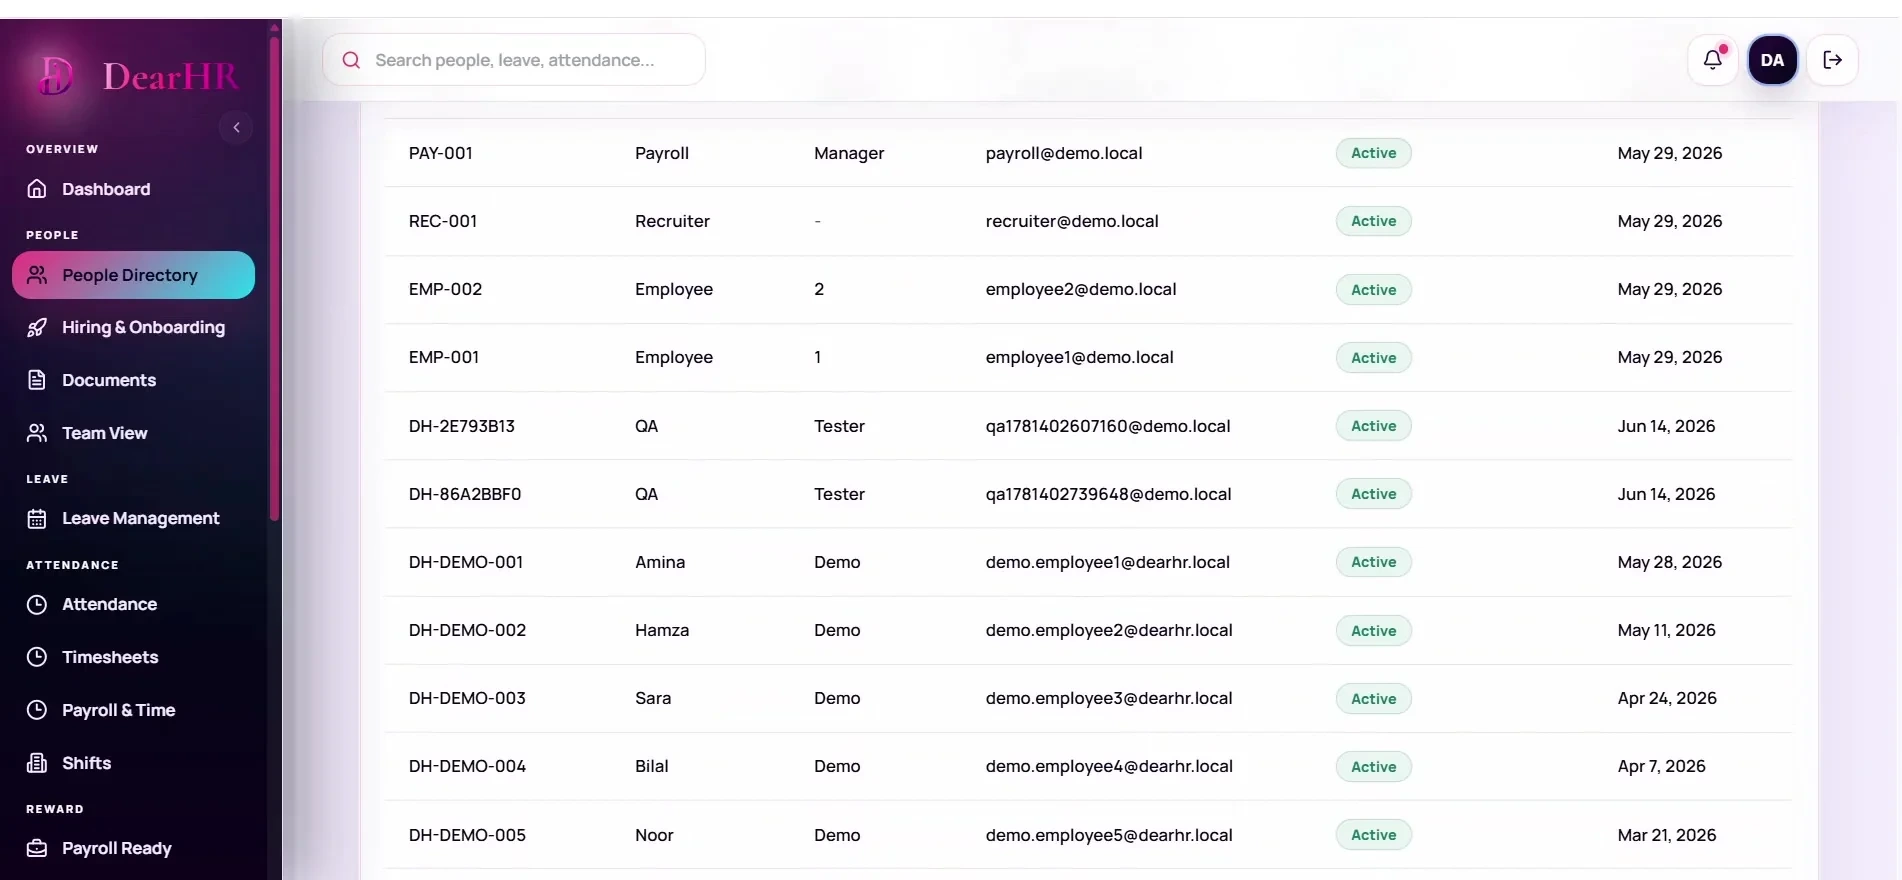Screen dimensions: 1902x880
Task: Click the DearHR logo icon
Action: click(56, 76)
